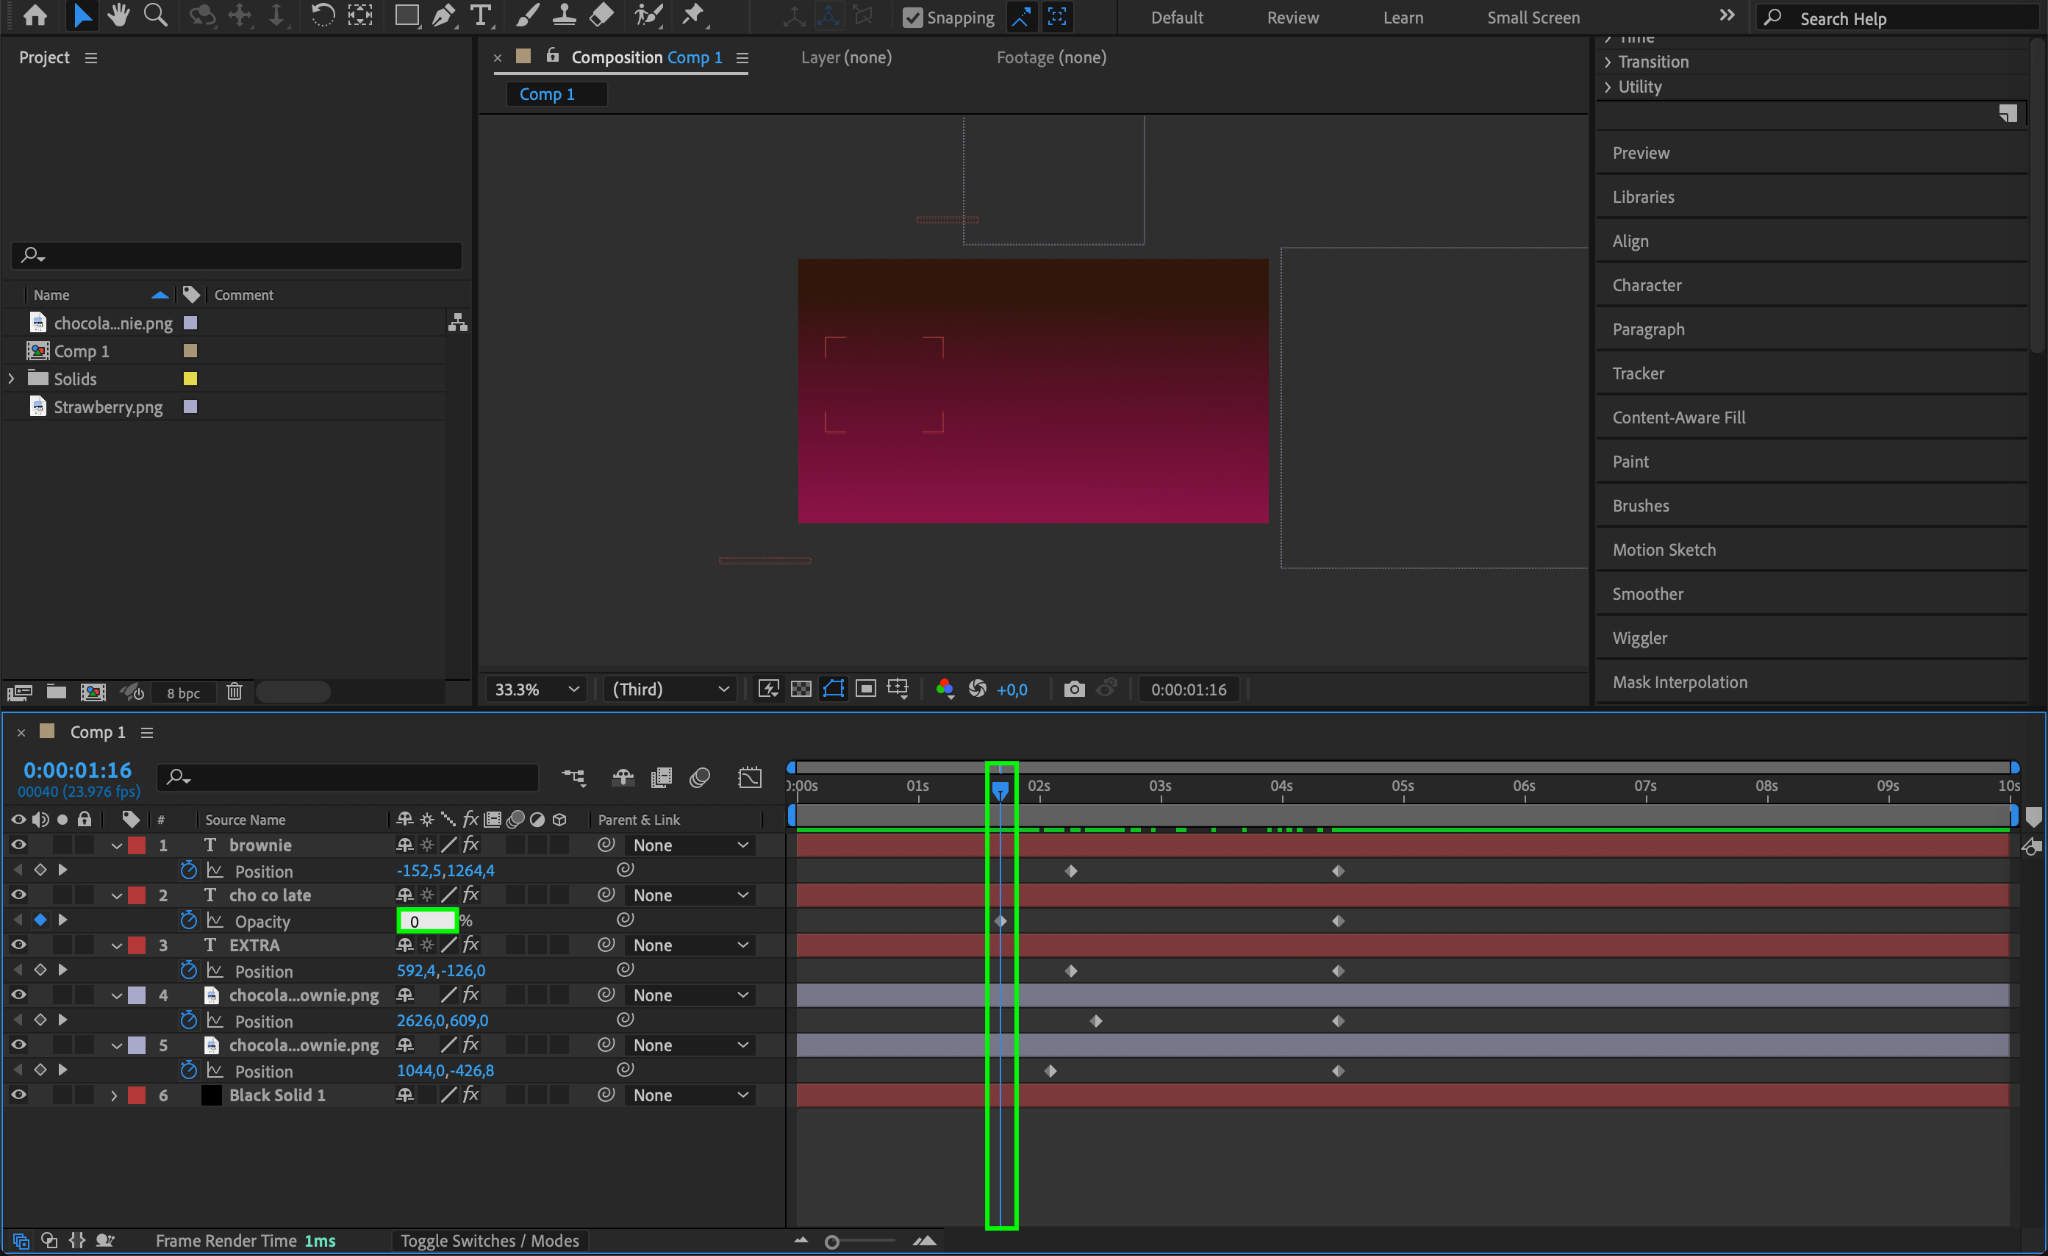The width and height of the screenshot is (2048, 1256).
Task: Click the 8 bpc color depth button
Action: tap(183, 693)
